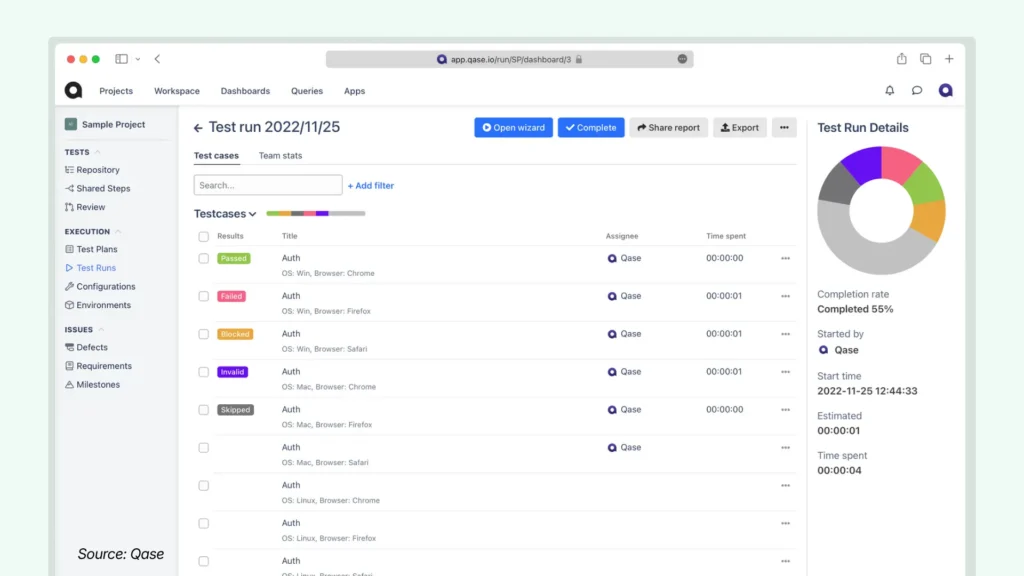Click the Sample Project icon in sidebar

click(71, 124)
